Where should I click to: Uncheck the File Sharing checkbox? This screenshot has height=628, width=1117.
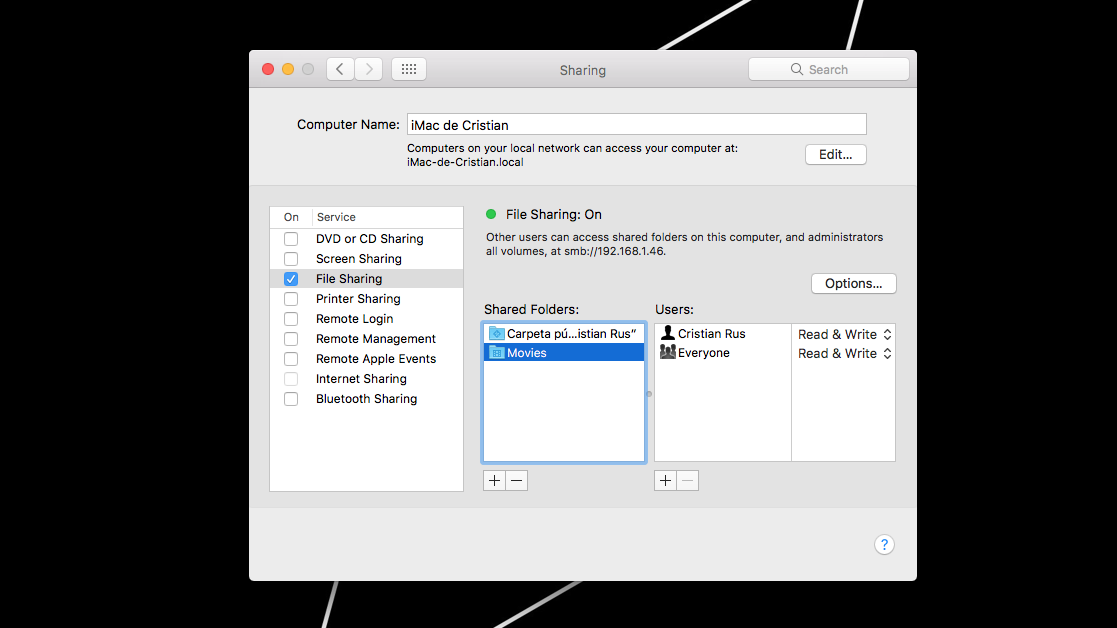click(x=291, y=278)
